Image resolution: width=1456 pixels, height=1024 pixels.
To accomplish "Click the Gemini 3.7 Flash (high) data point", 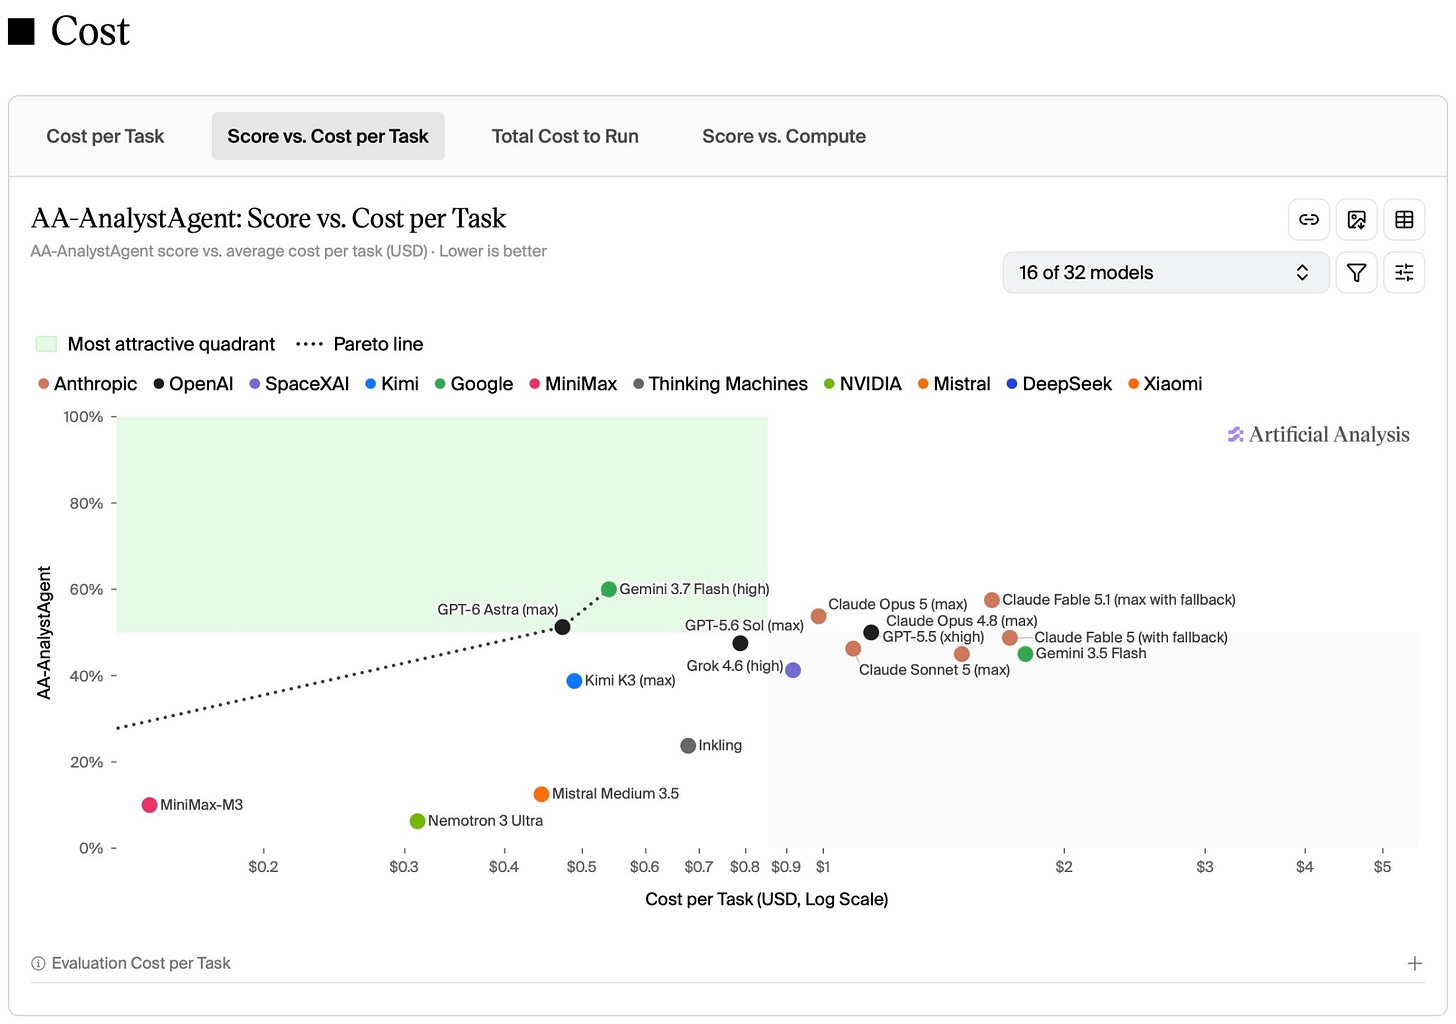I will point(608,589).
